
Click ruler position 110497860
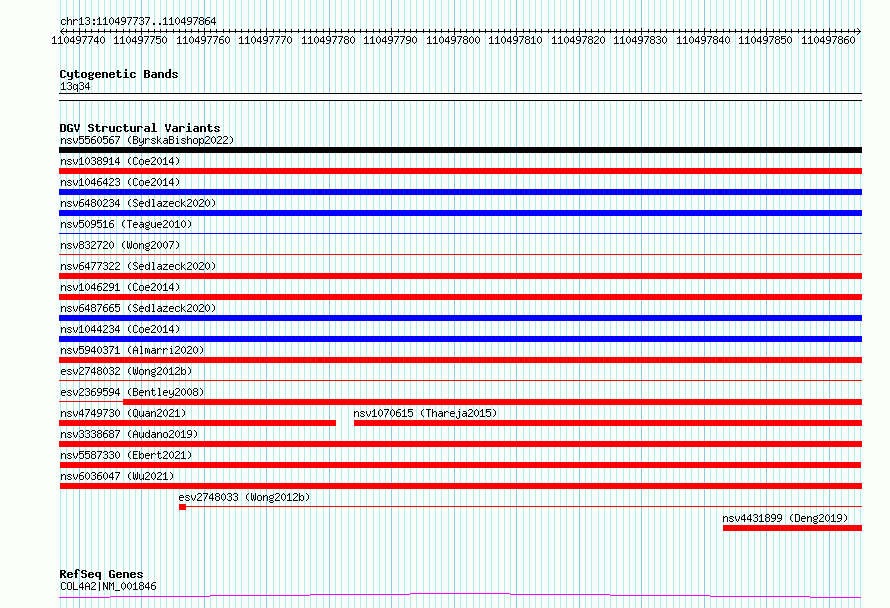[828, 40]
